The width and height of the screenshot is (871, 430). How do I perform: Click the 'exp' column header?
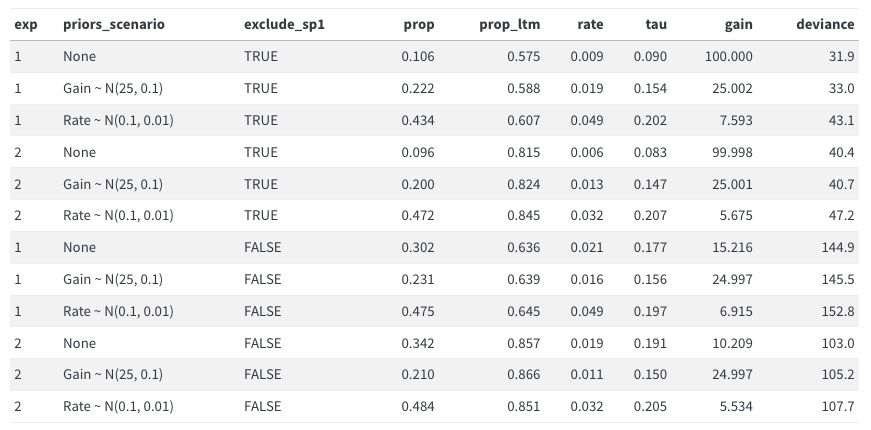click(x=26, y=24)
